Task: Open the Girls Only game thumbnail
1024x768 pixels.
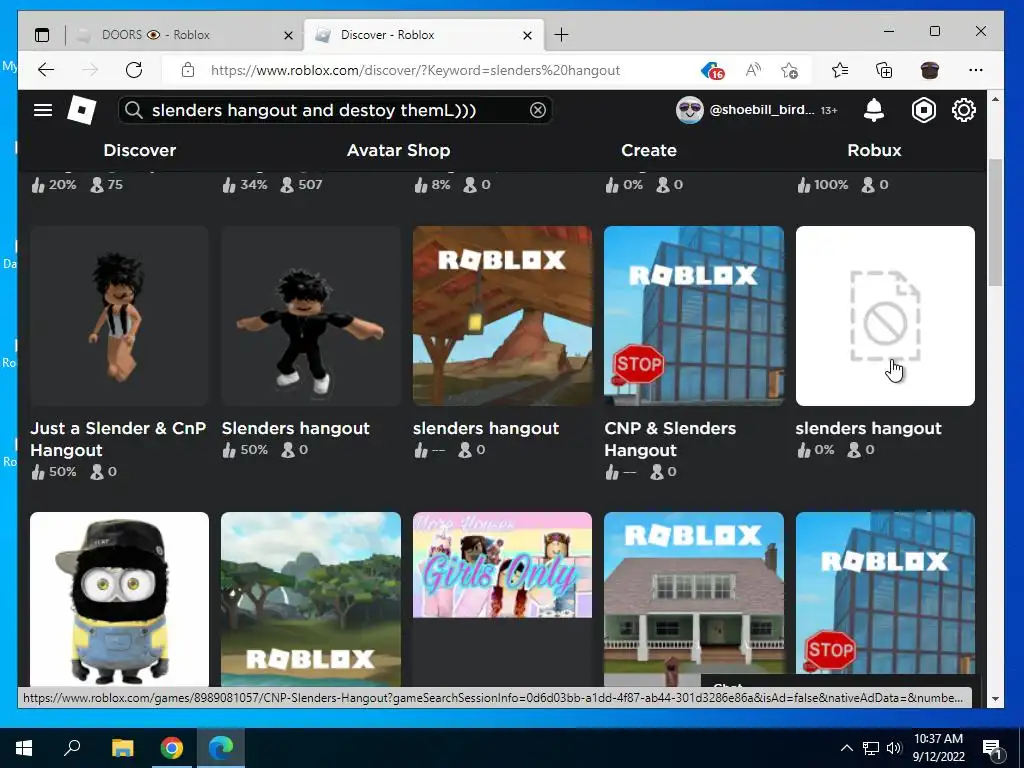Action: tap(502, 565)
